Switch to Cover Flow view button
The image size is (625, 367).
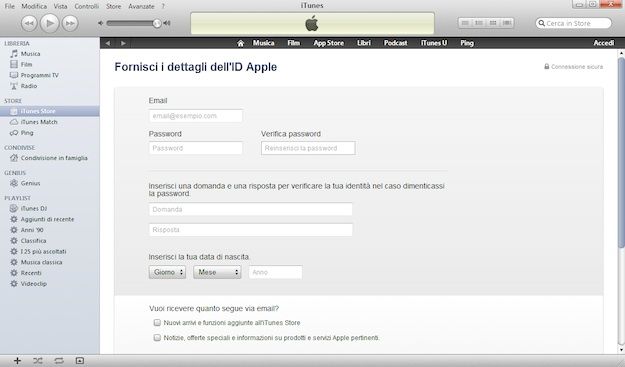(x=507, y=23)
